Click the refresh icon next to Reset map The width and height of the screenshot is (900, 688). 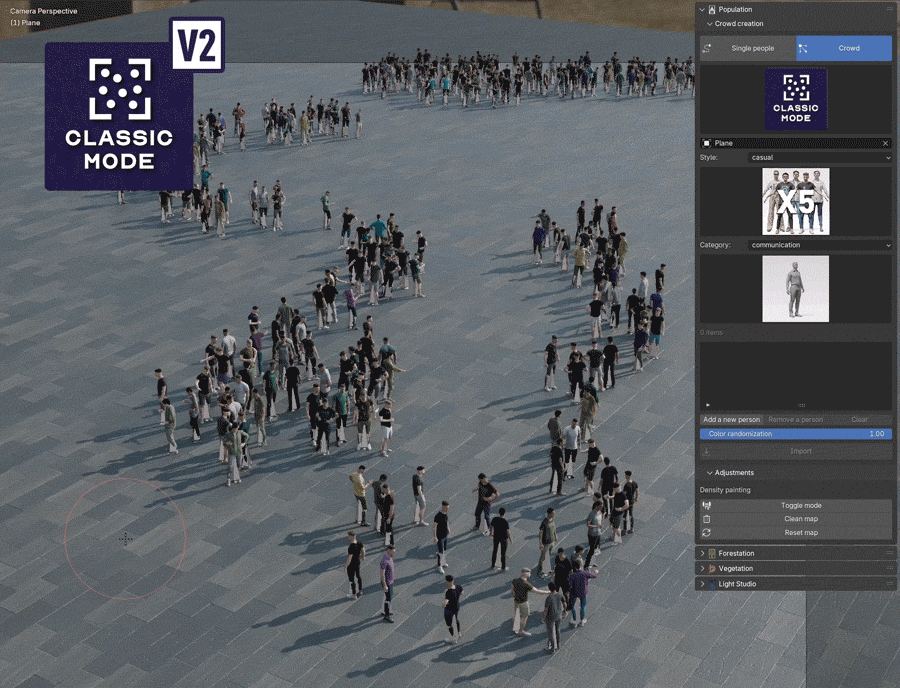706,533
